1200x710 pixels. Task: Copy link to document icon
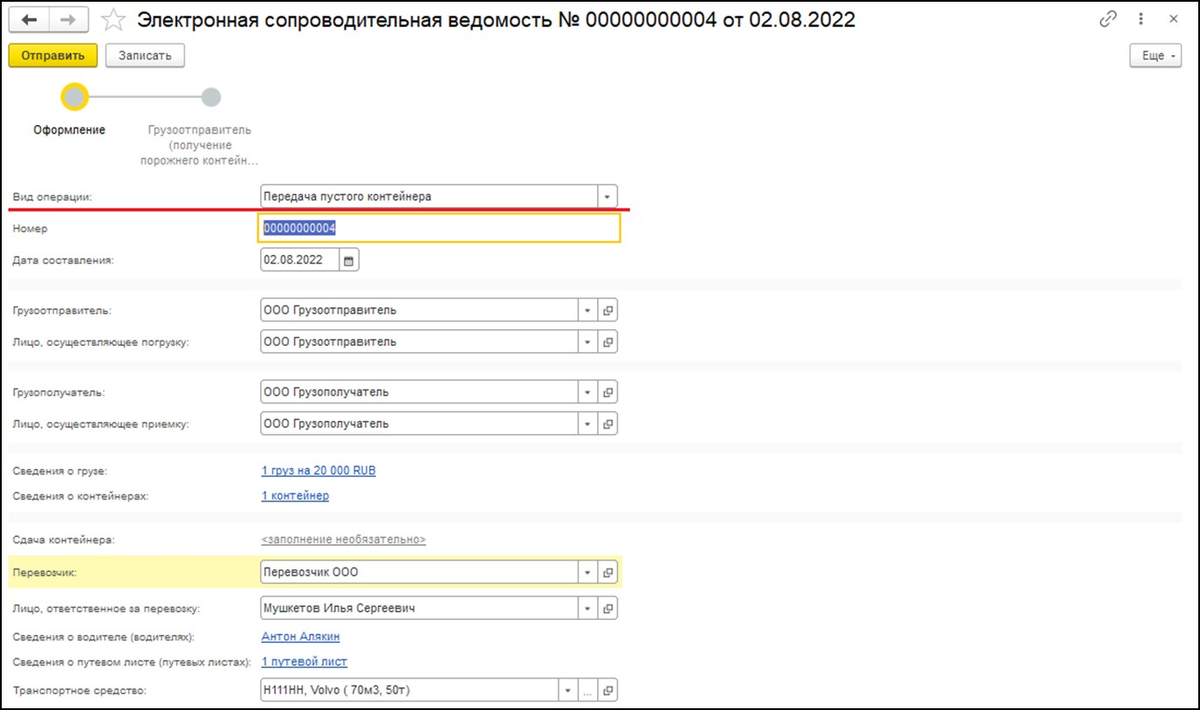(x=1108, y=19)
